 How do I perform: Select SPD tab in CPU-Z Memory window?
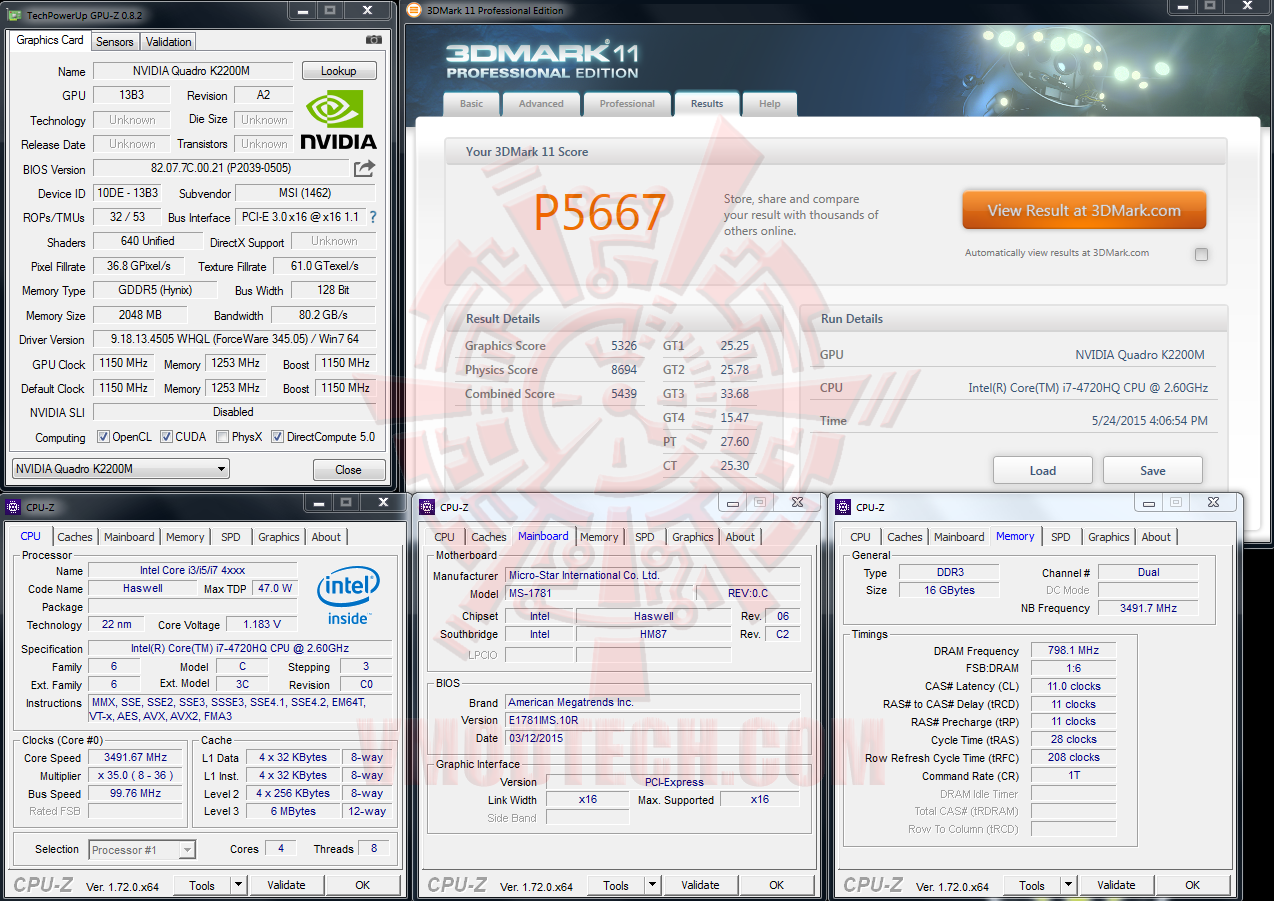coord(1061,537)
